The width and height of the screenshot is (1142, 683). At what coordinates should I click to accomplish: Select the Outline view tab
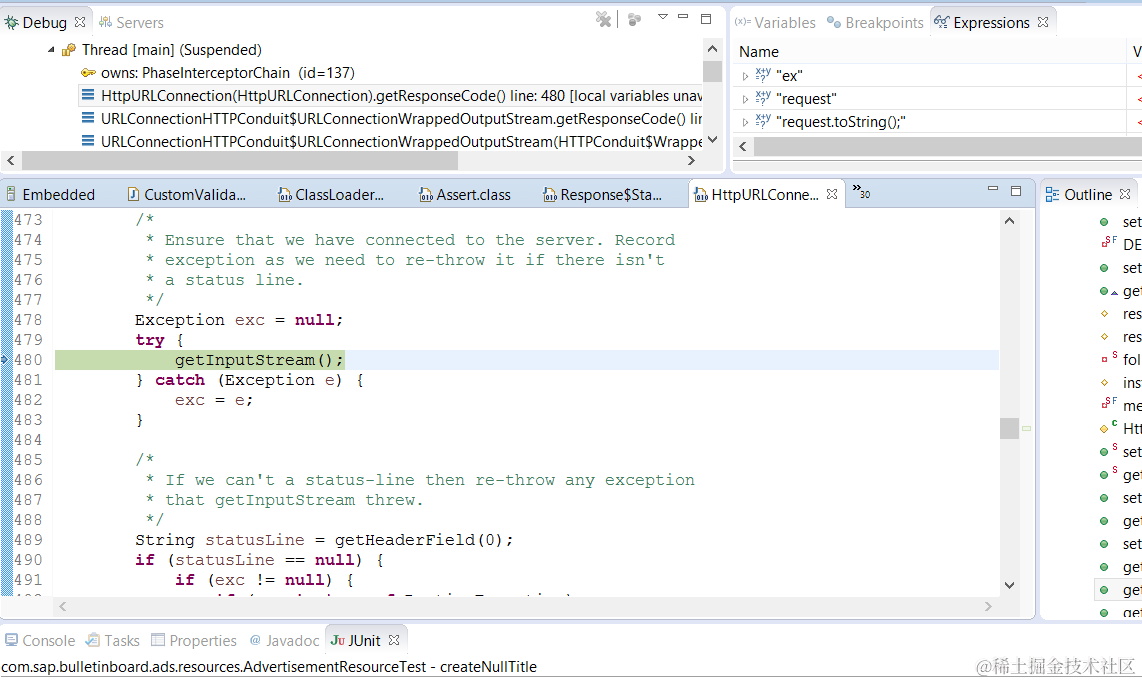pyautogui.click(x=1079, y=194)
